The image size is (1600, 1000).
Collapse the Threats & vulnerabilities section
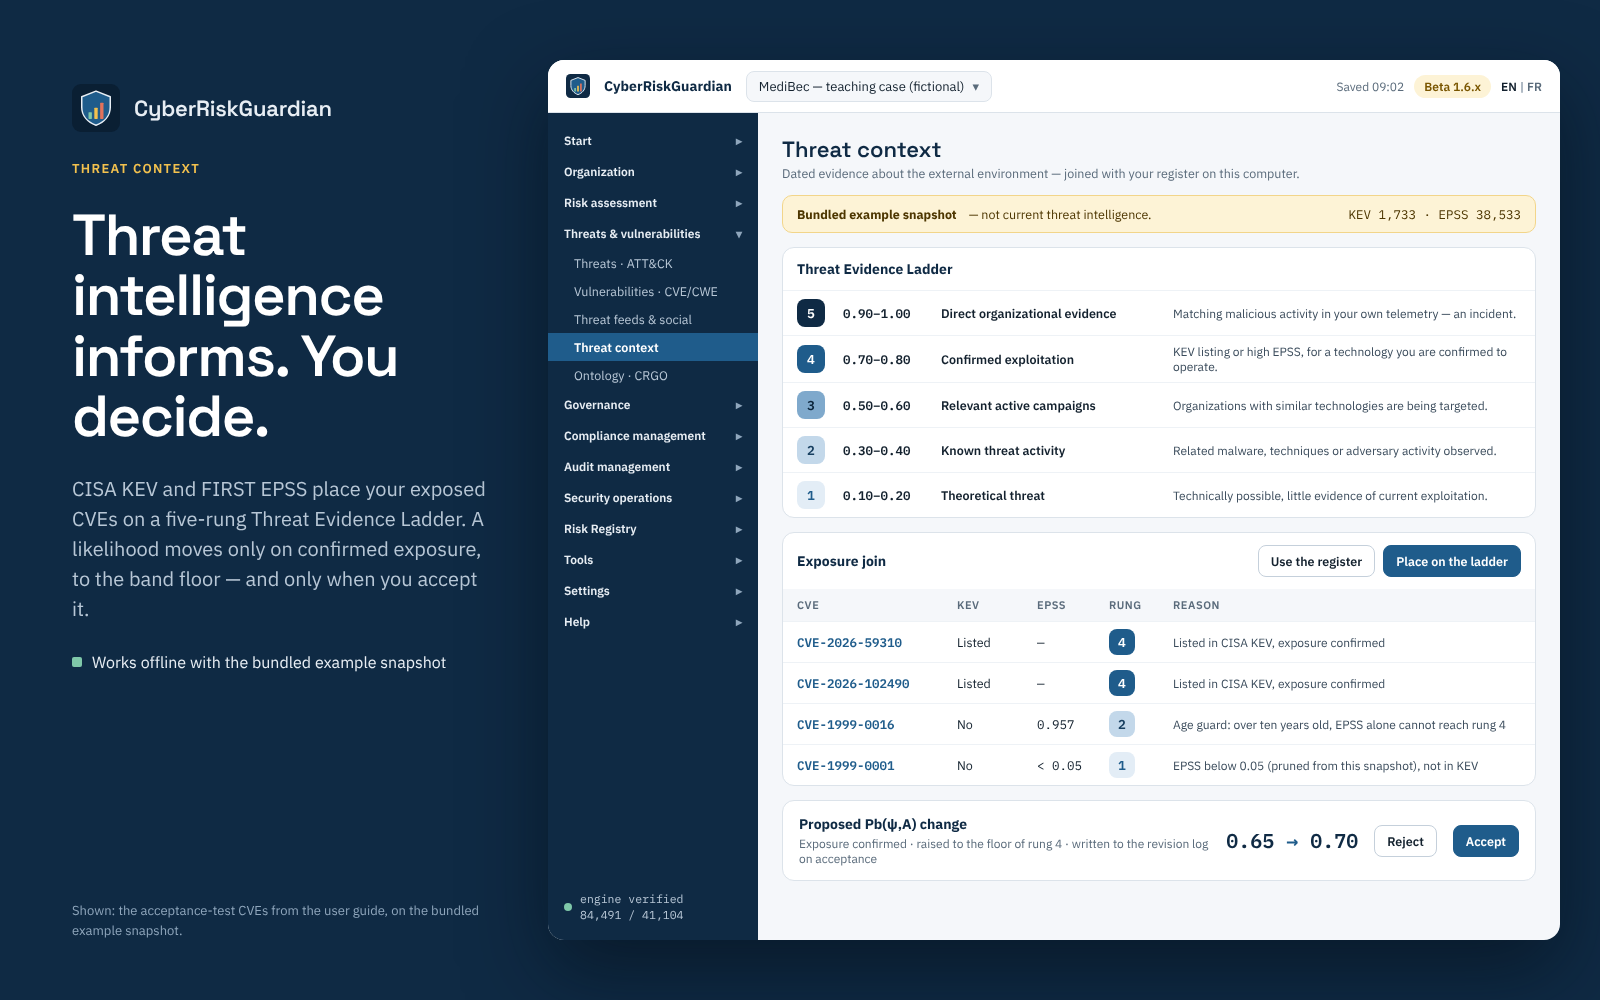click(x=653, y=234)
